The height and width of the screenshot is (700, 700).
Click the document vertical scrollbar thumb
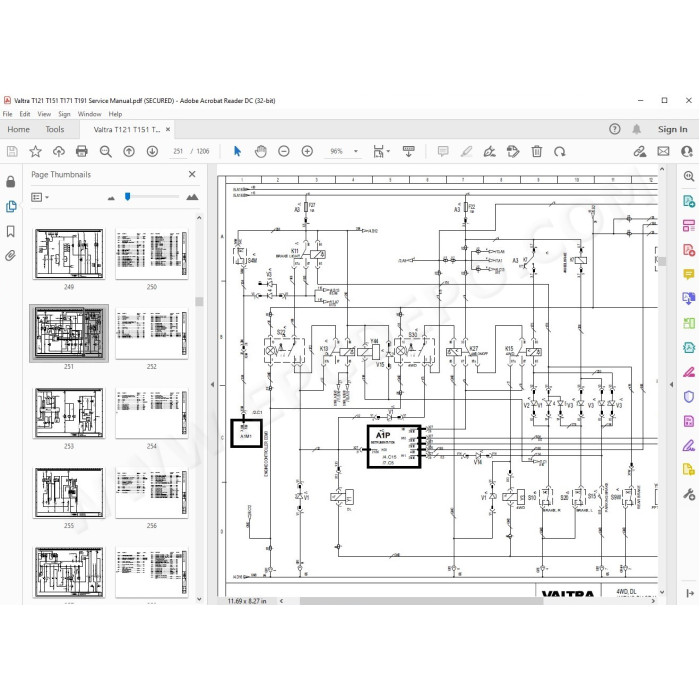[x=662, y=261]
